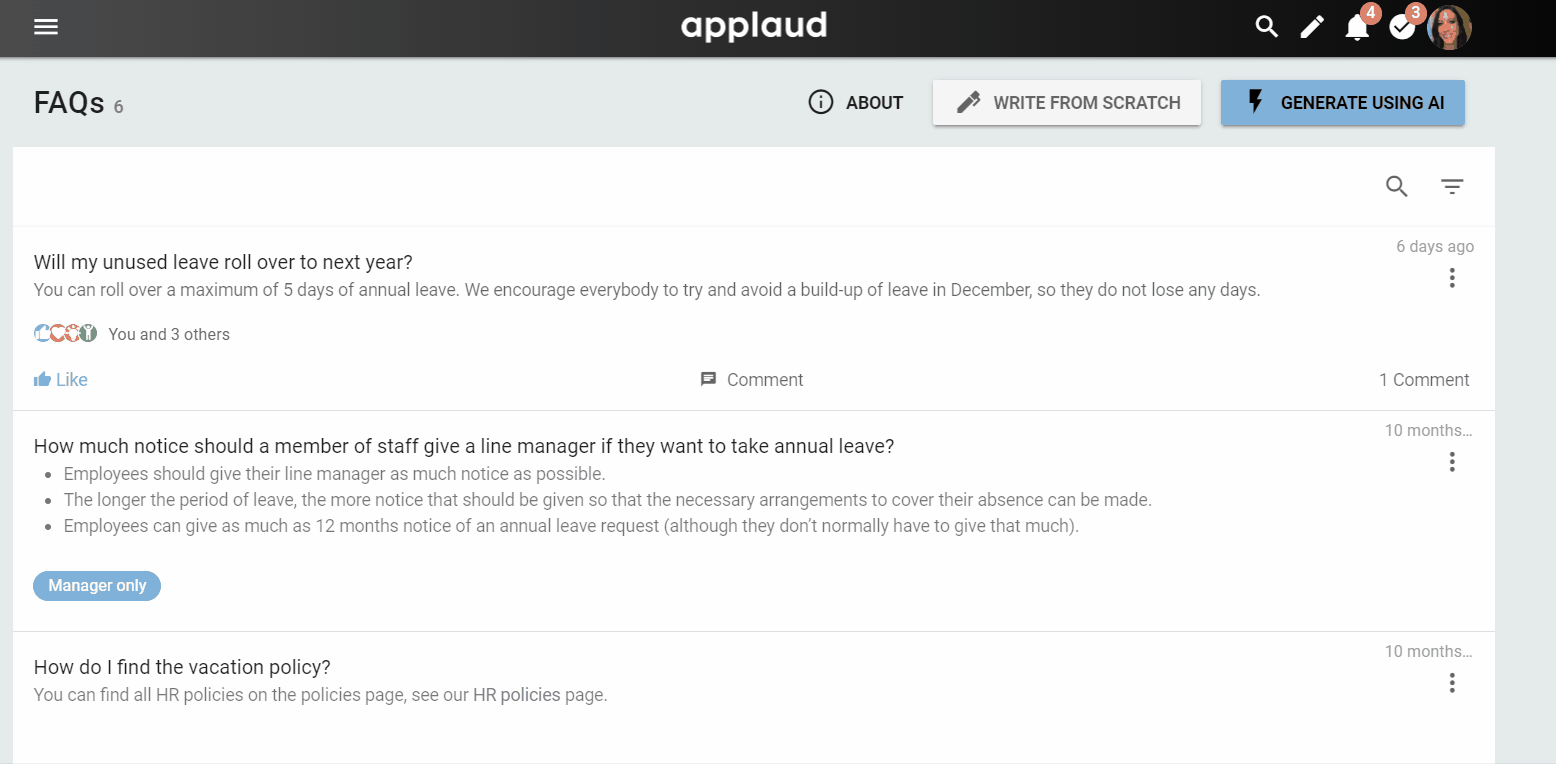Click the applaud logo

coord(754,26)
